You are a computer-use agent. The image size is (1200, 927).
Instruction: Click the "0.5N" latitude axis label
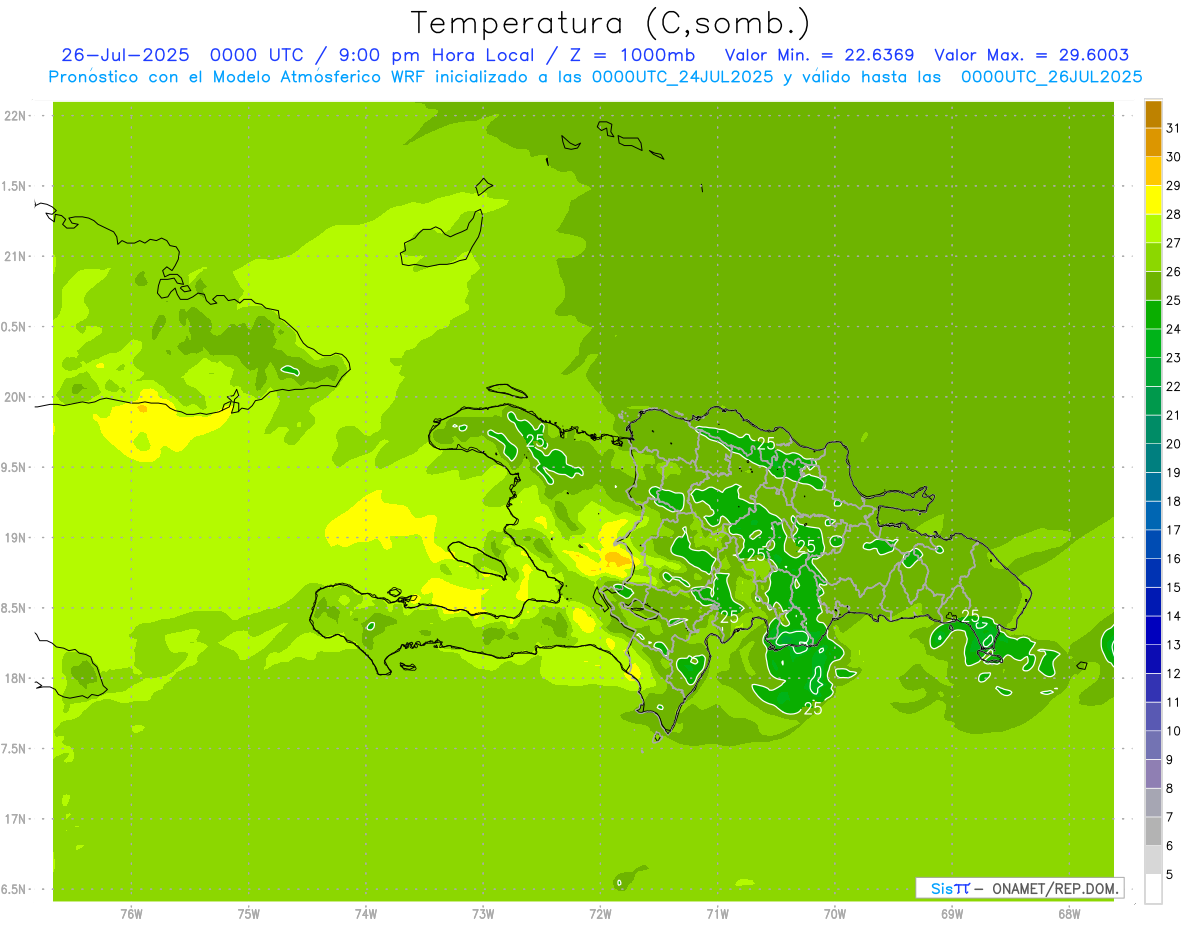(x=14, y=327)
